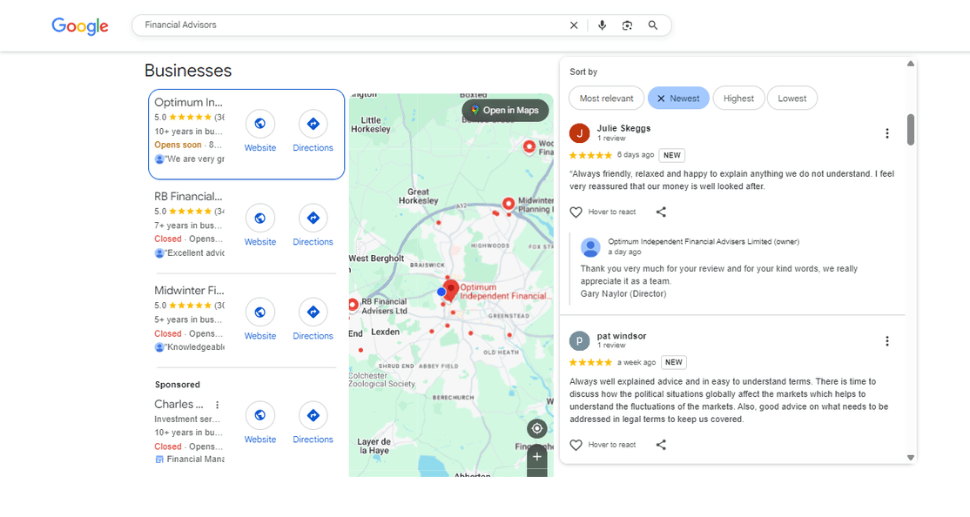Image resolution: width=970 pixels, height=517 pixels.
Task: Click the Optimum Independent Financial Advisers owner name
Action: [x=703, y=242]
